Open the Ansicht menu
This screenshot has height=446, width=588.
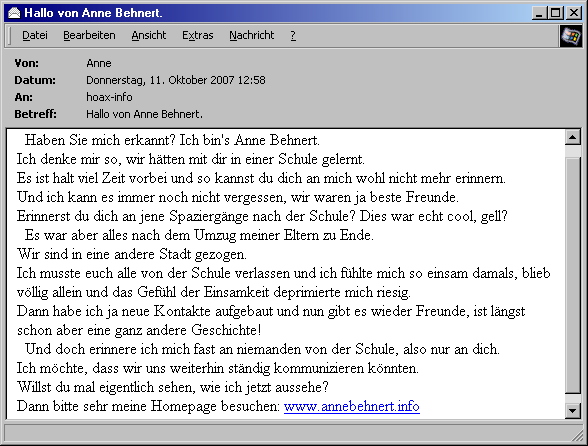[x=148, y=35]
